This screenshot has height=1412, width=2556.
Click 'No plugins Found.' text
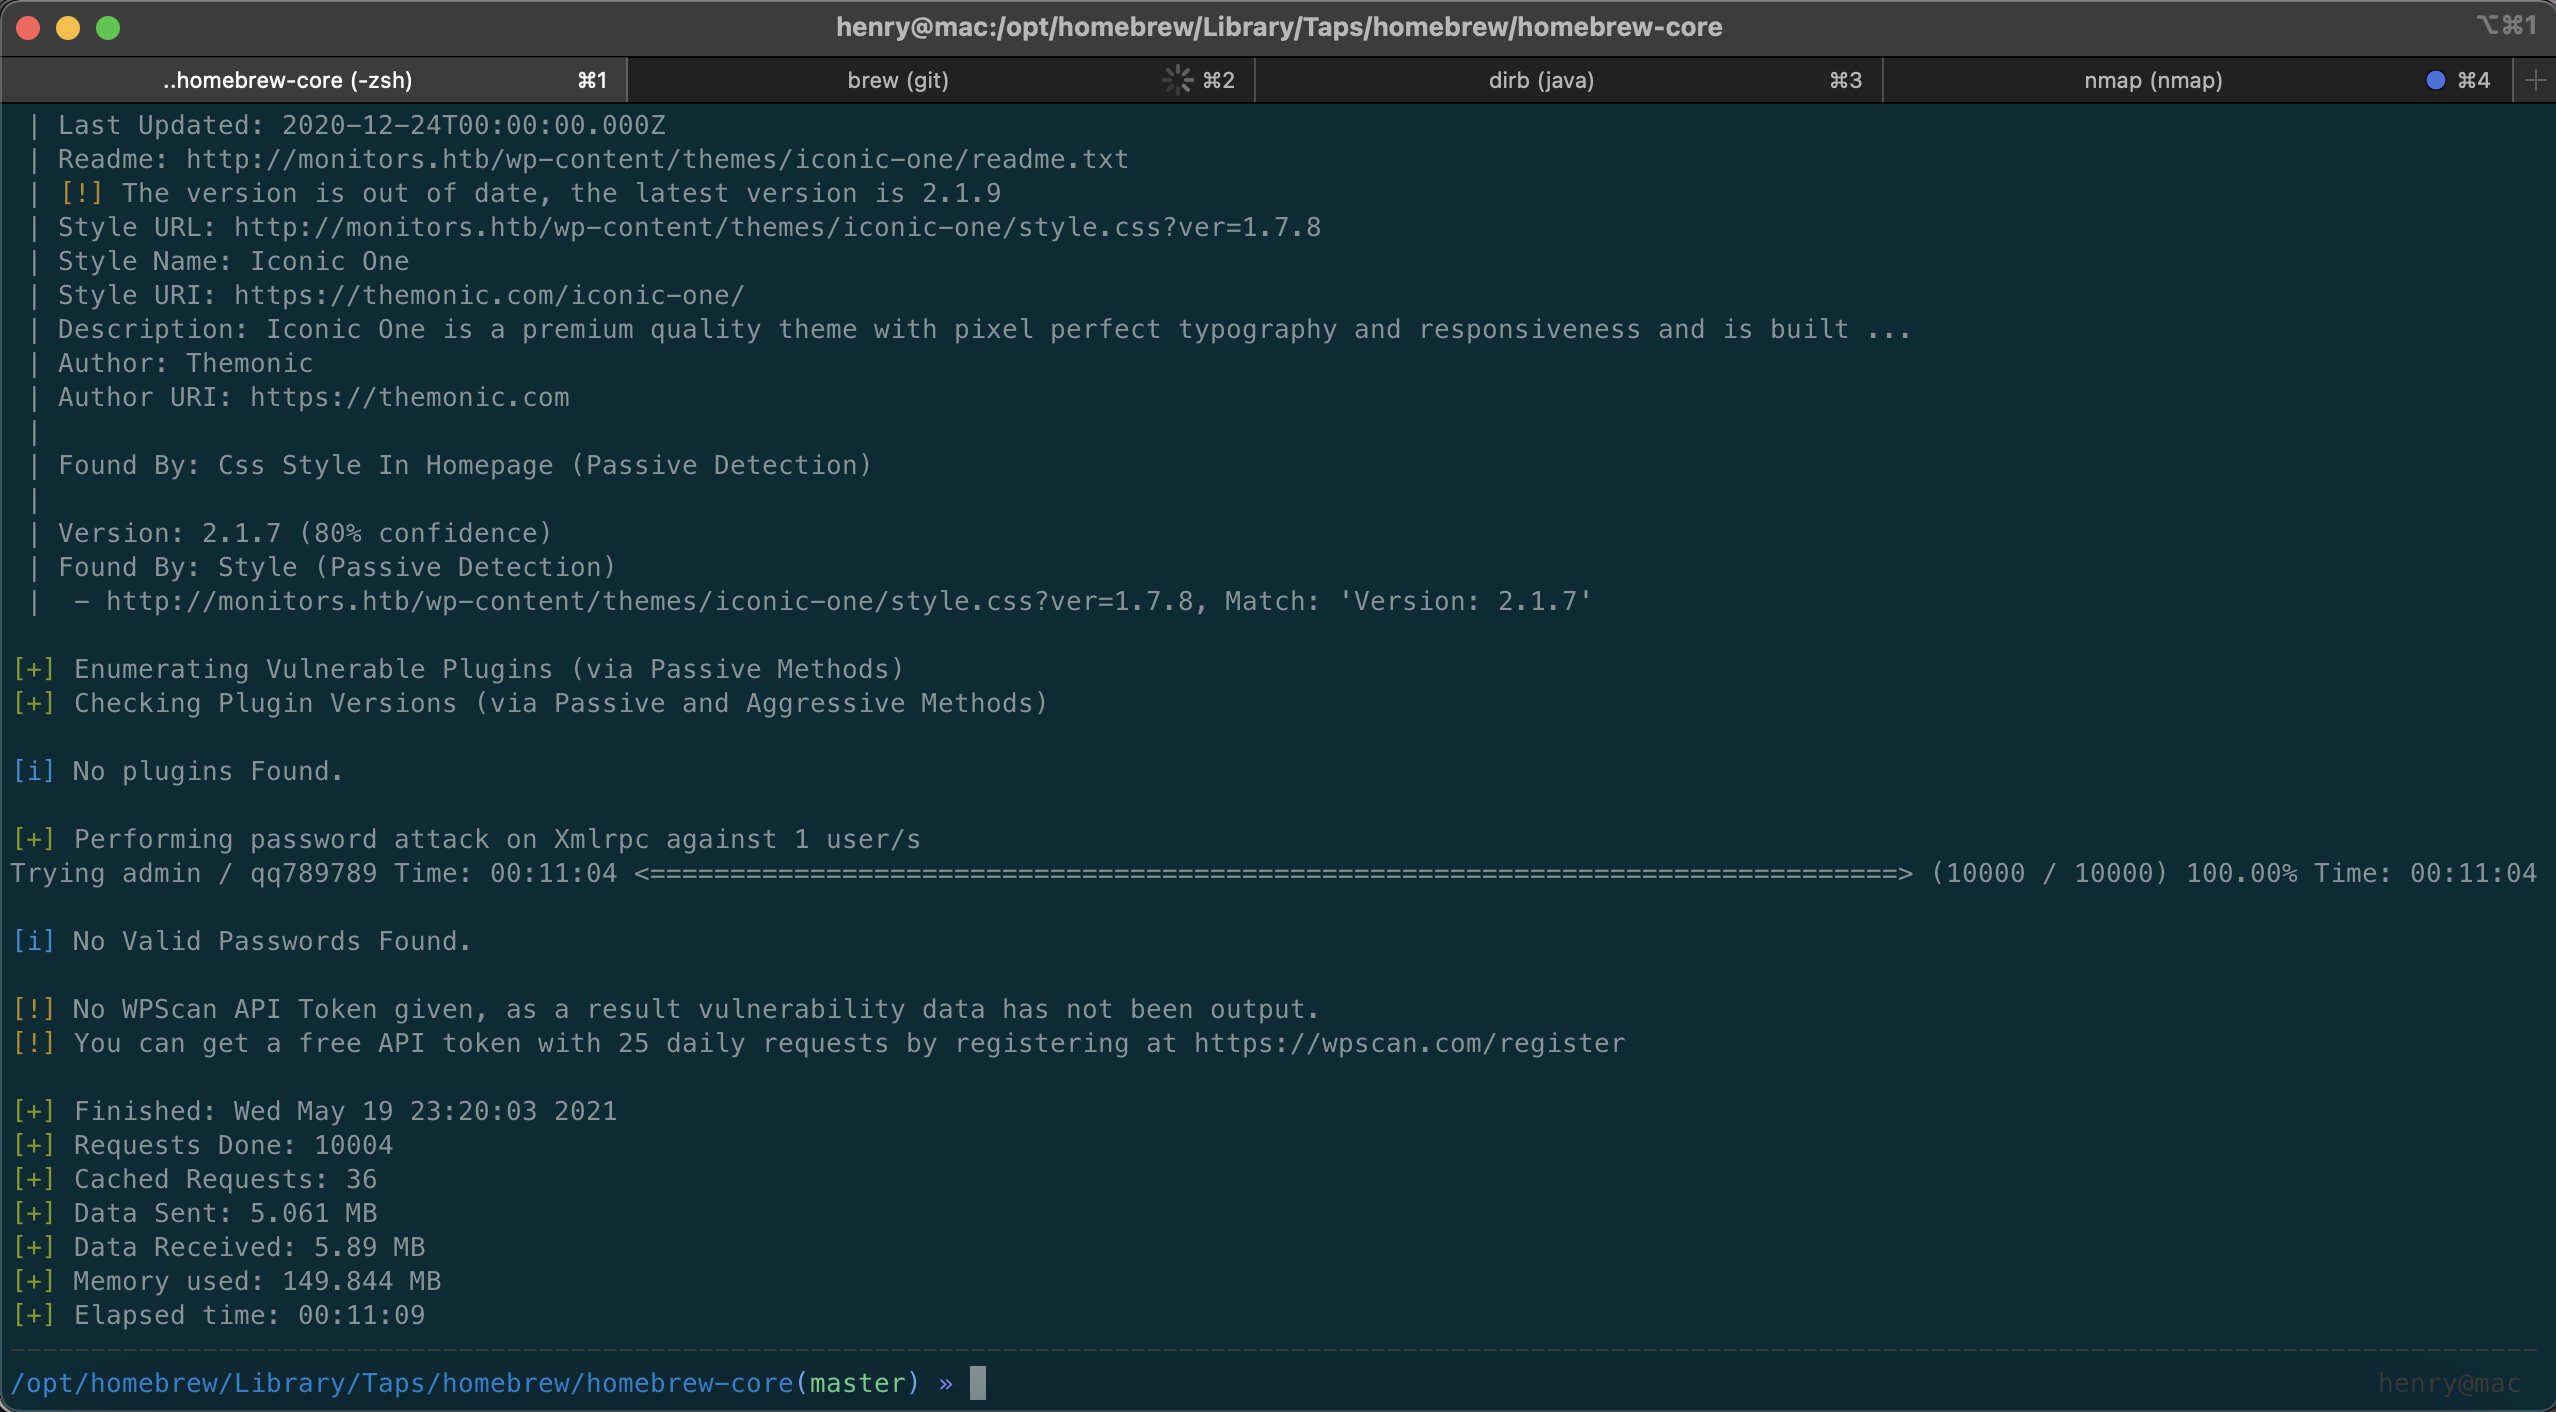208,771
